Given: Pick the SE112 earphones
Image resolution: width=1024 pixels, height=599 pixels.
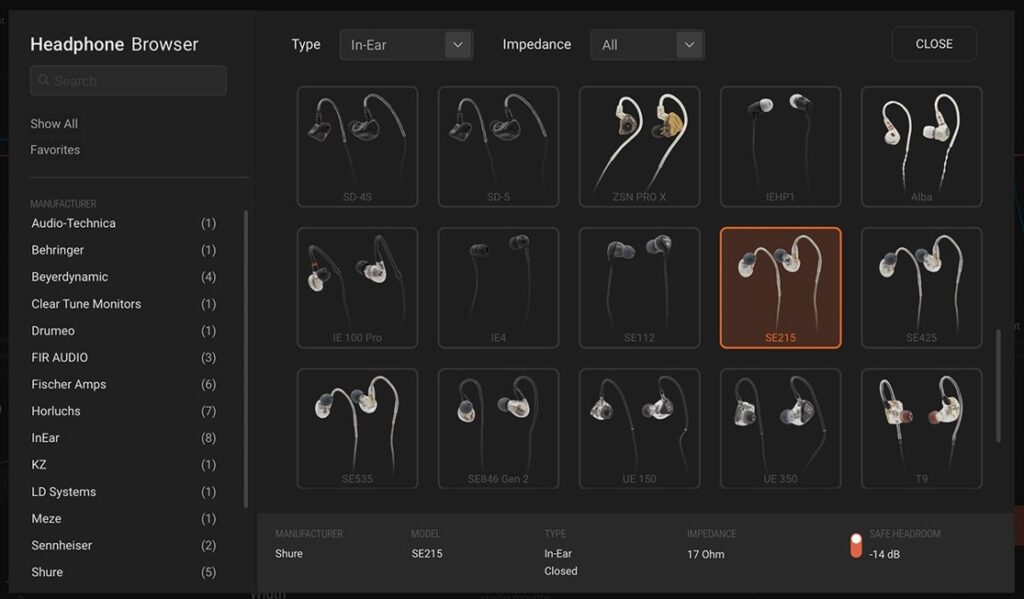Looking at the screenshot, I should click(639, 288).
